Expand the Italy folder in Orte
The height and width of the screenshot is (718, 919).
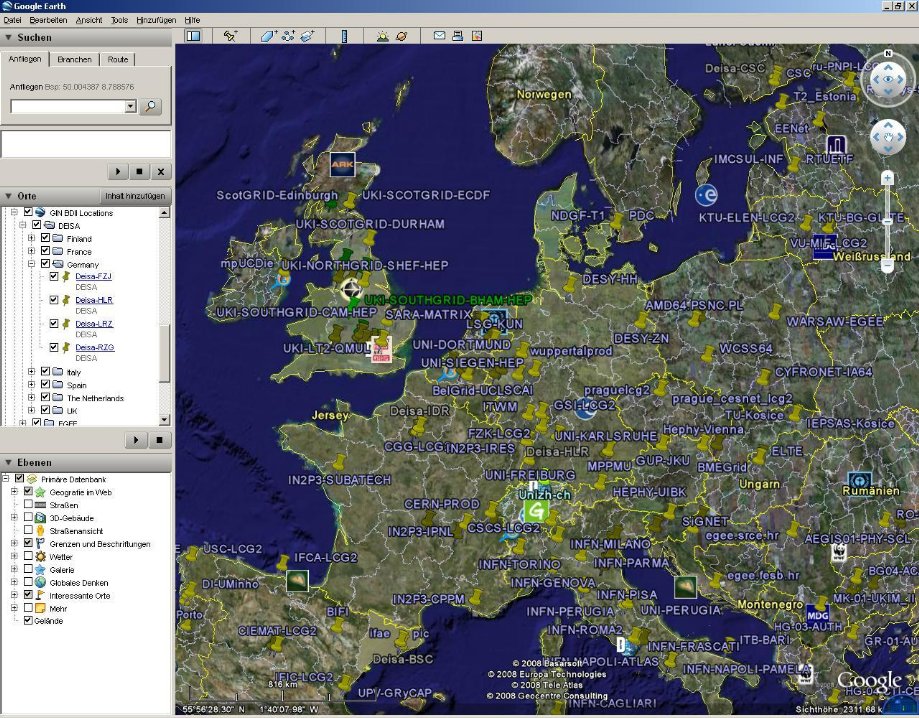coord(32,372)
